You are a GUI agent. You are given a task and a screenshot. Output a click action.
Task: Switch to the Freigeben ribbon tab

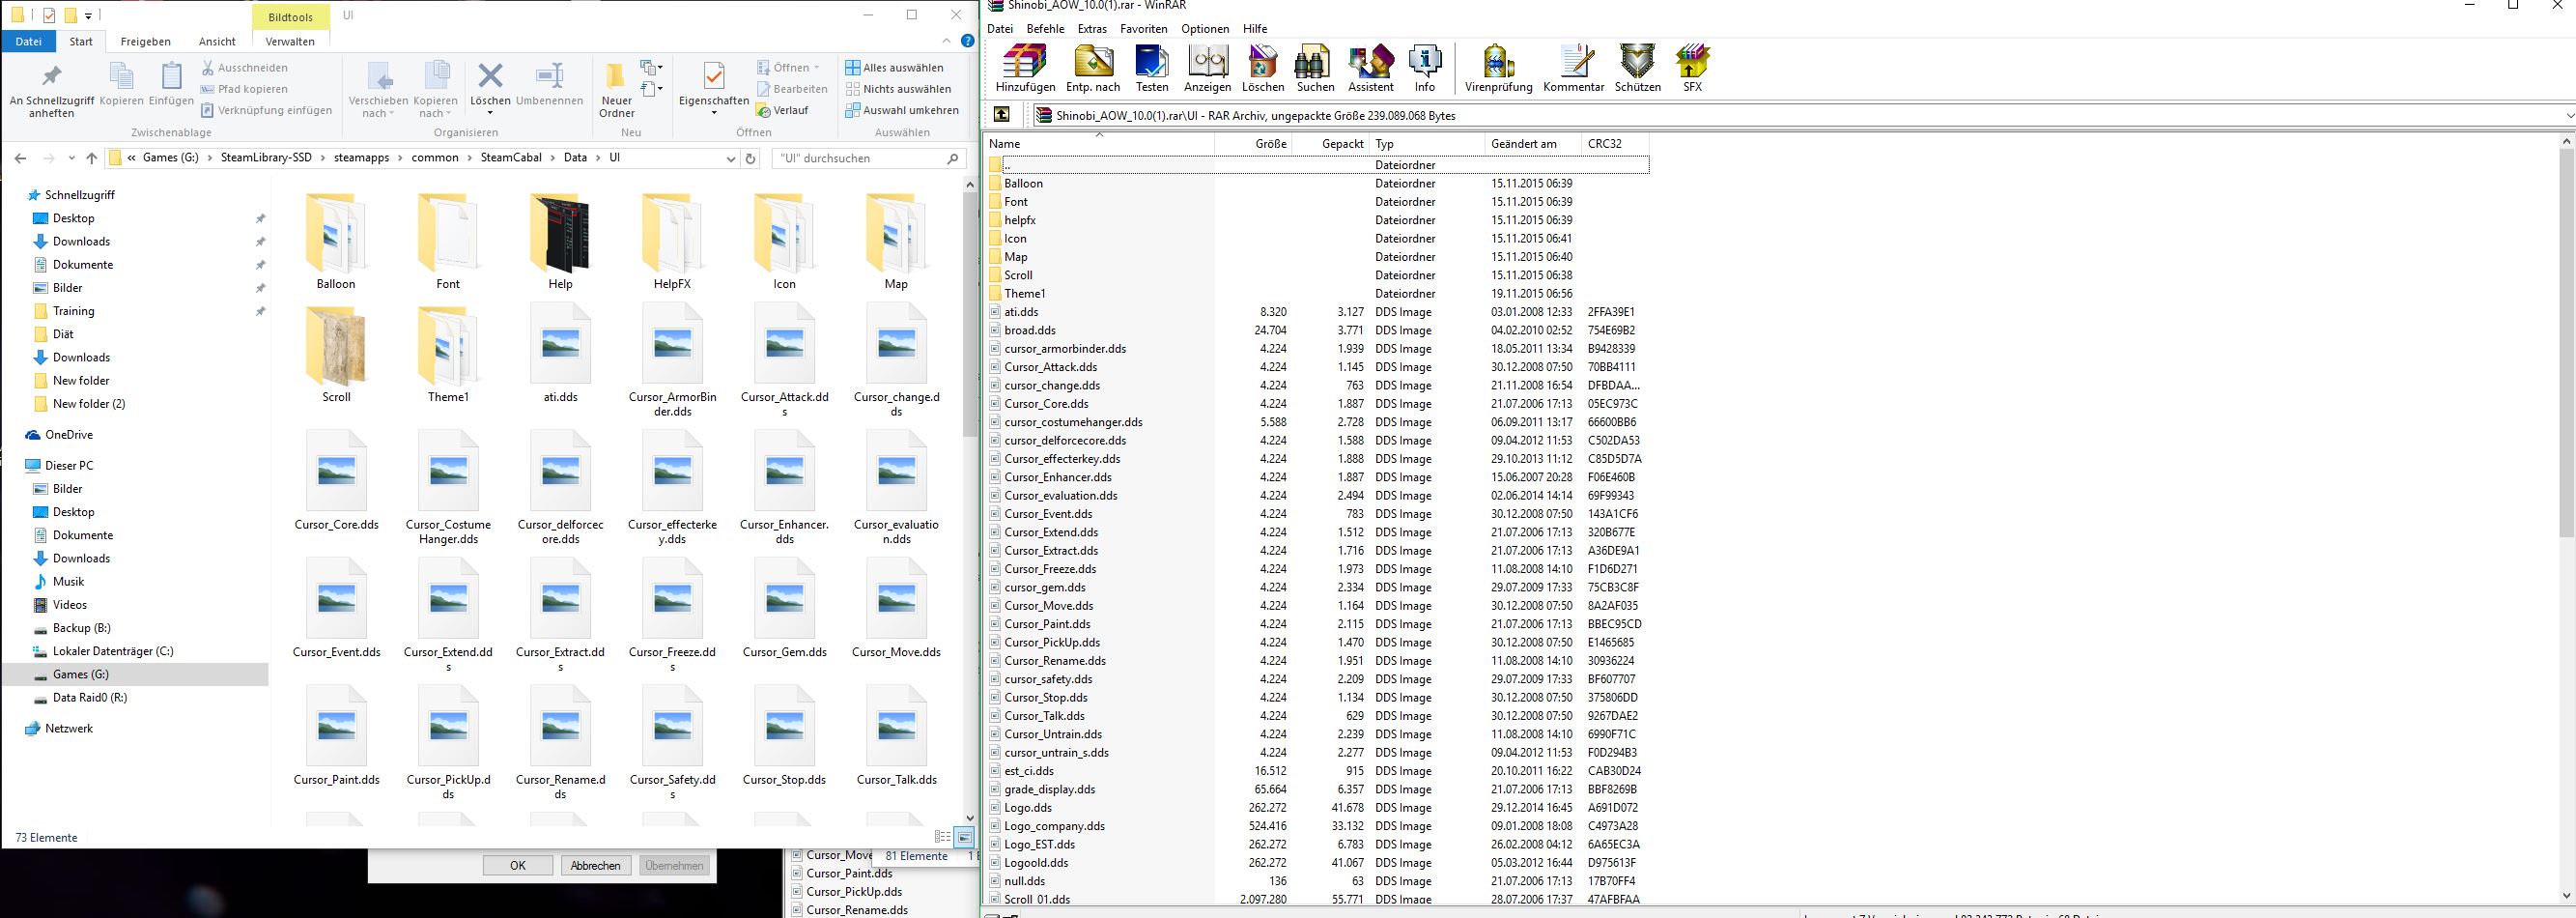[146, 41]
